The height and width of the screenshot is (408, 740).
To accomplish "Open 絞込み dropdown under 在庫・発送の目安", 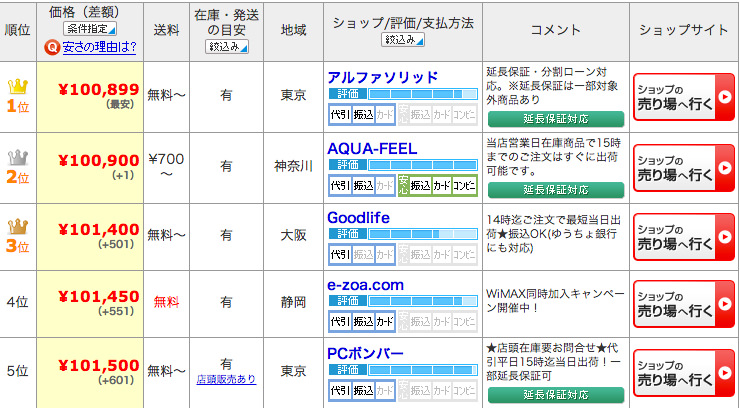I will [x=227, y=47].
